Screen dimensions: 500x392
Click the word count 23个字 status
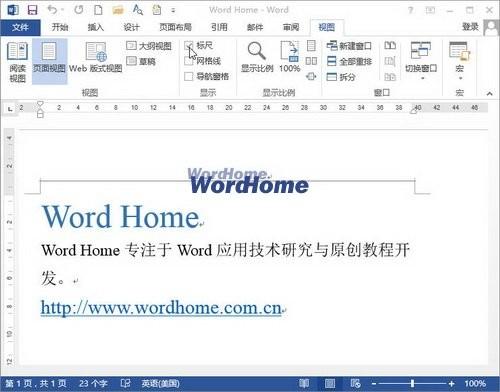(93, 383)
